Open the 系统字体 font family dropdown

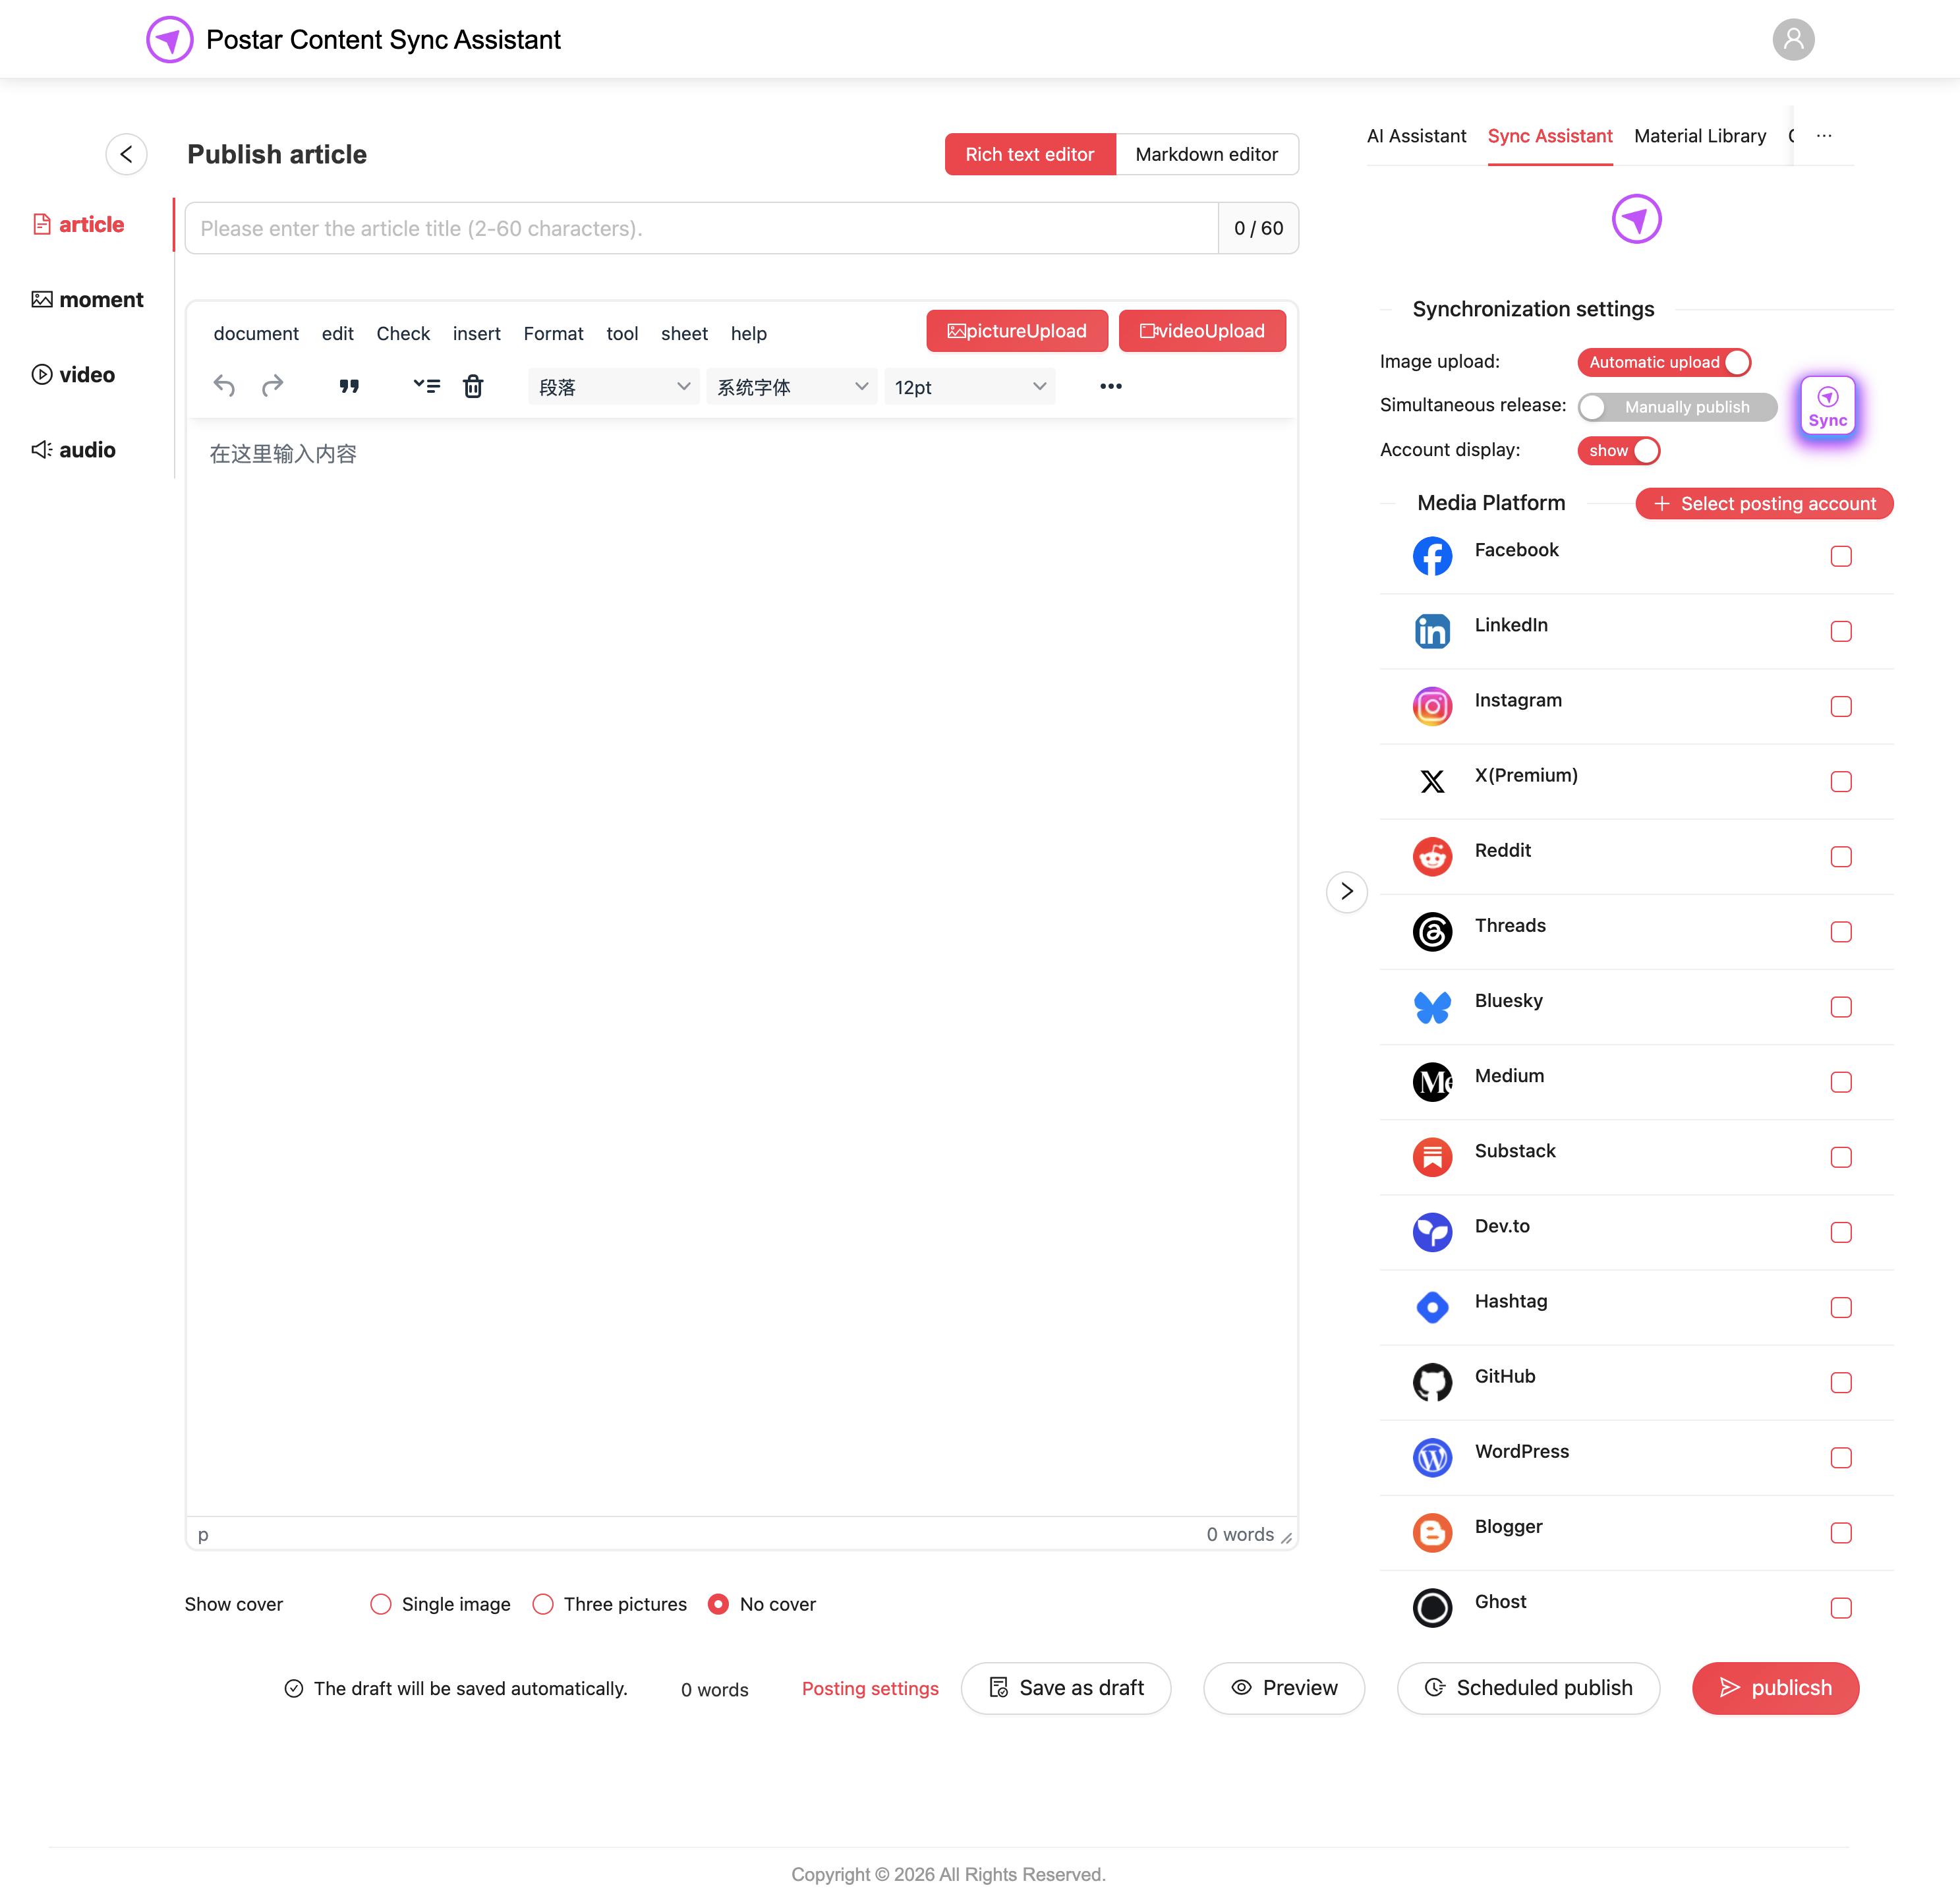pos(791,387)
